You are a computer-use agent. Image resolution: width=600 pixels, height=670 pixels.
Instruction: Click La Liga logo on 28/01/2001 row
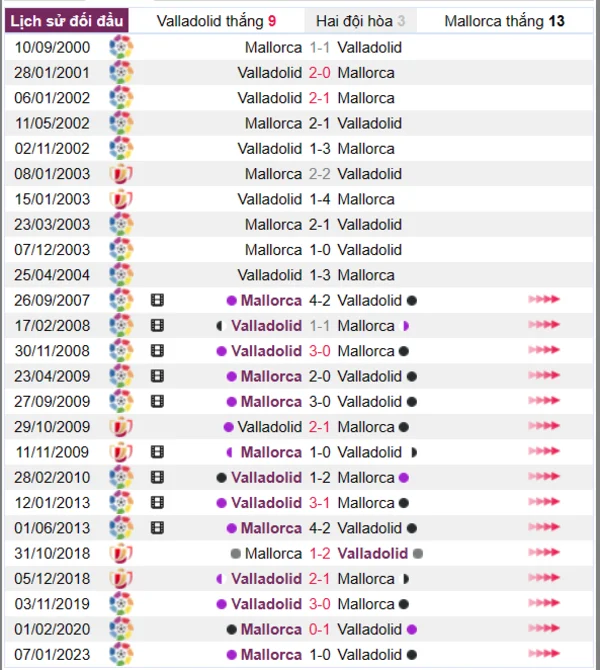click(121, 72)
